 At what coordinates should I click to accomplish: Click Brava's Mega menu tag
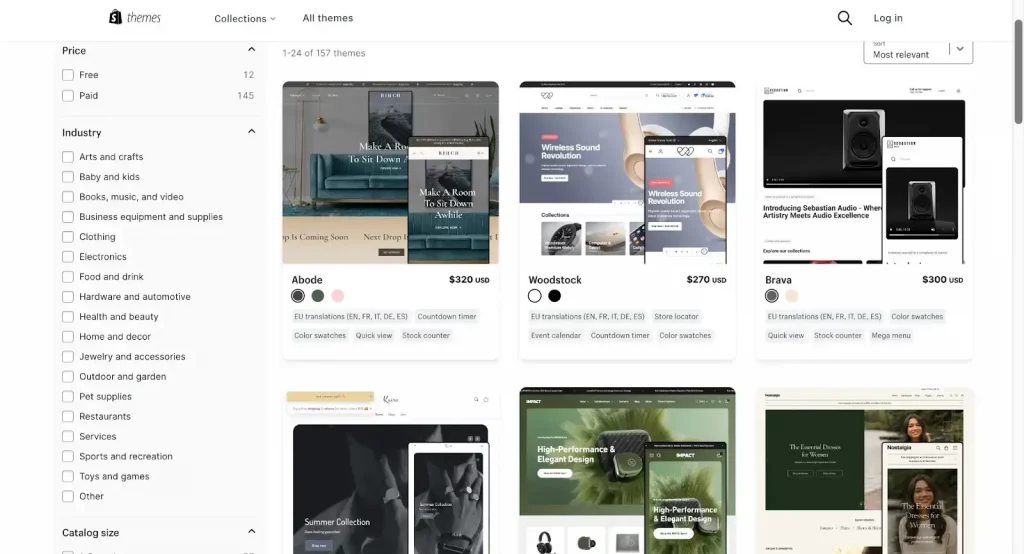891,335
